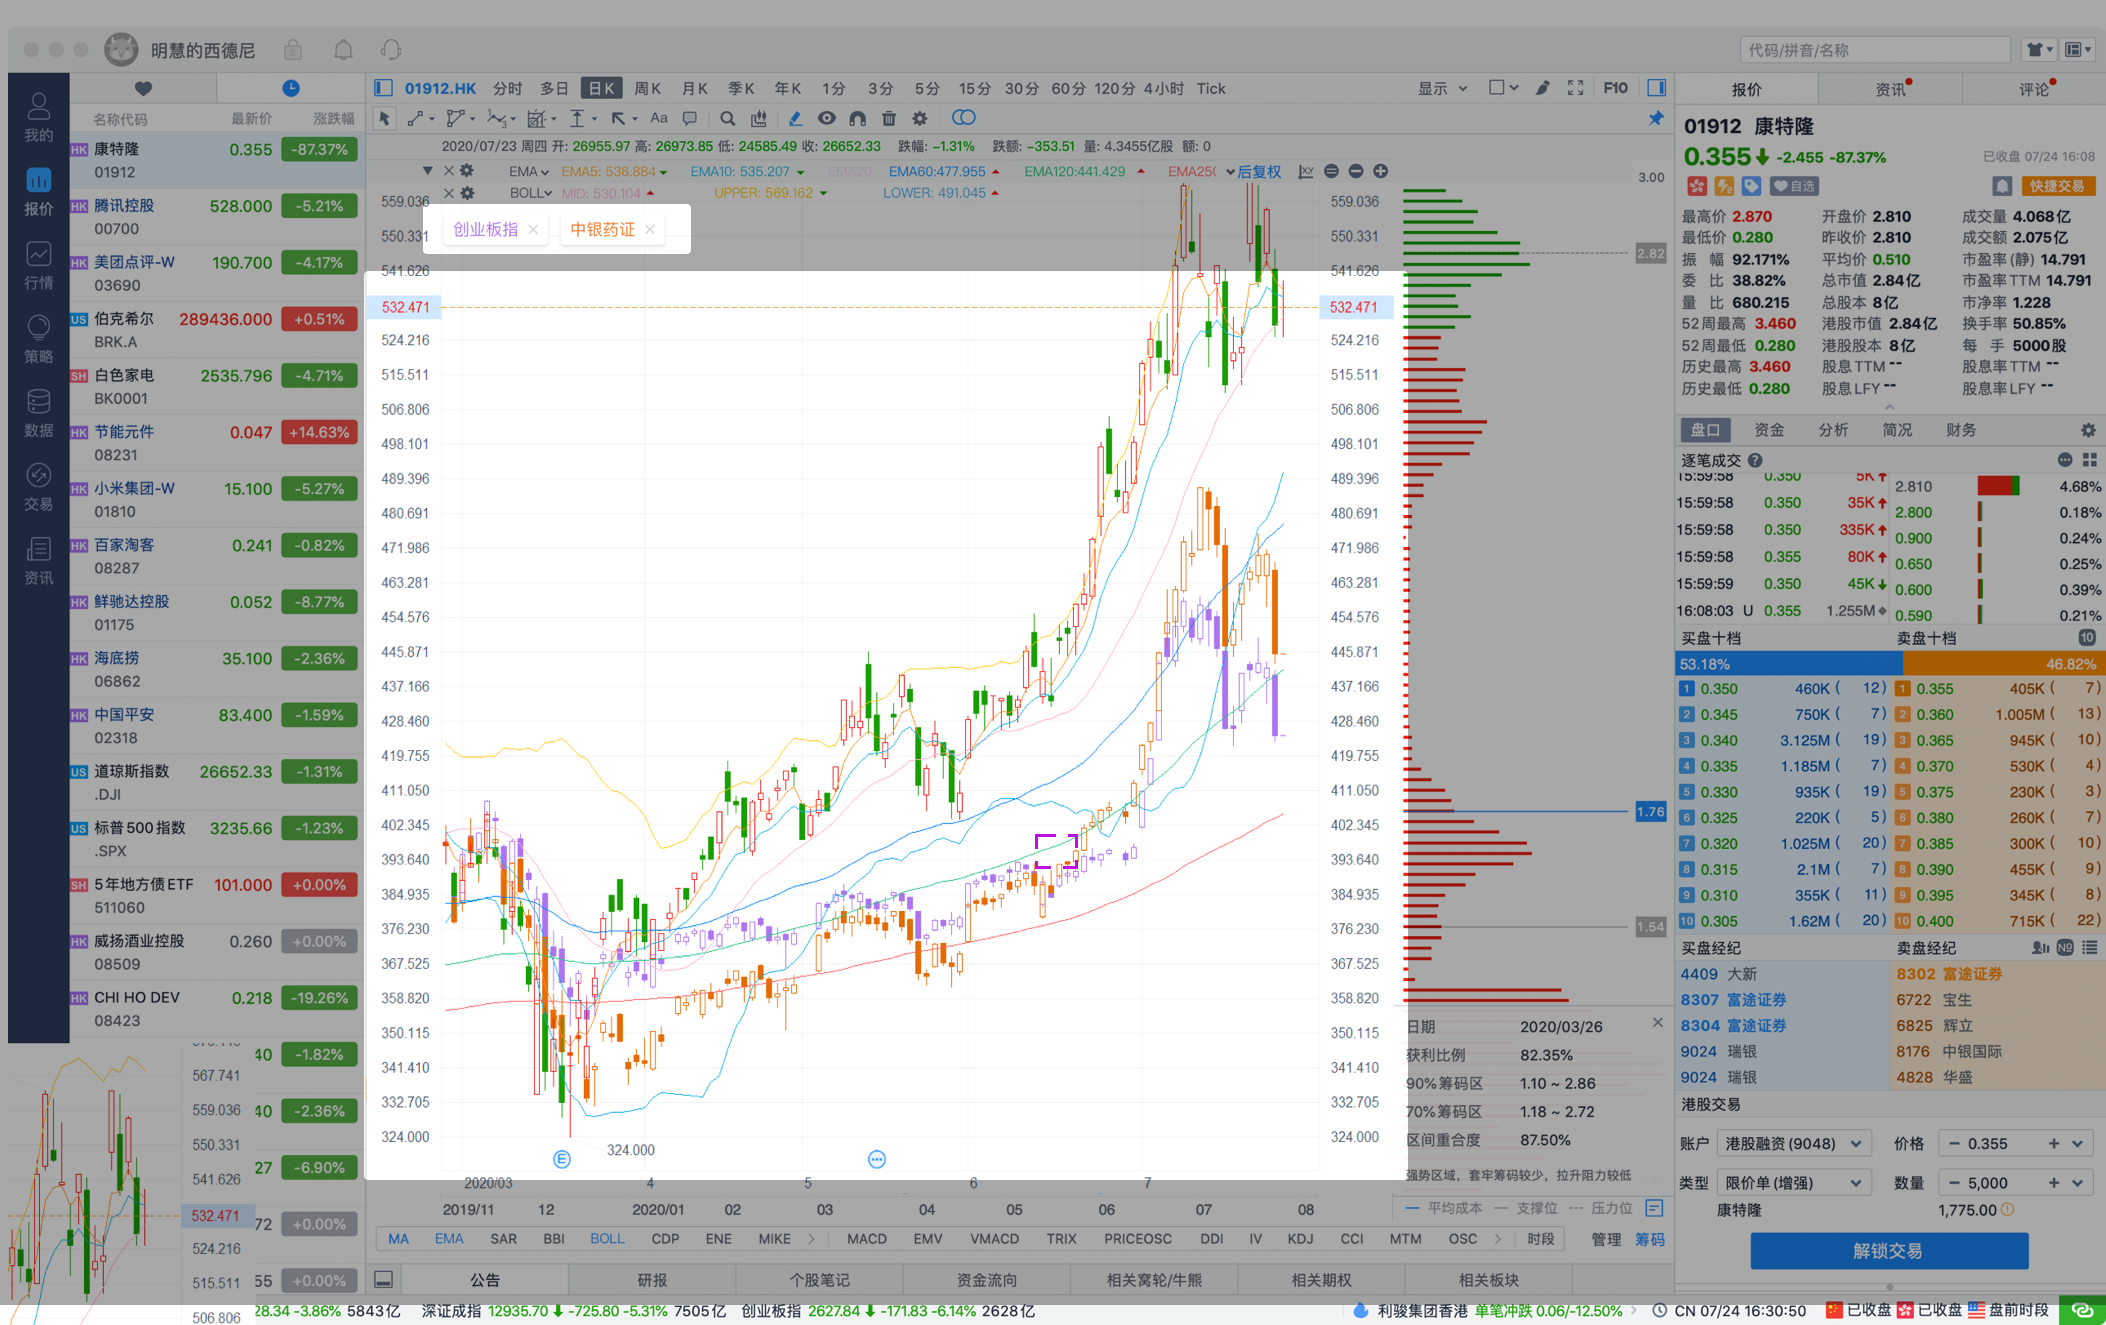Select the 分时 intraday tab
The image size is (2106, 1325).
(508, 88)
